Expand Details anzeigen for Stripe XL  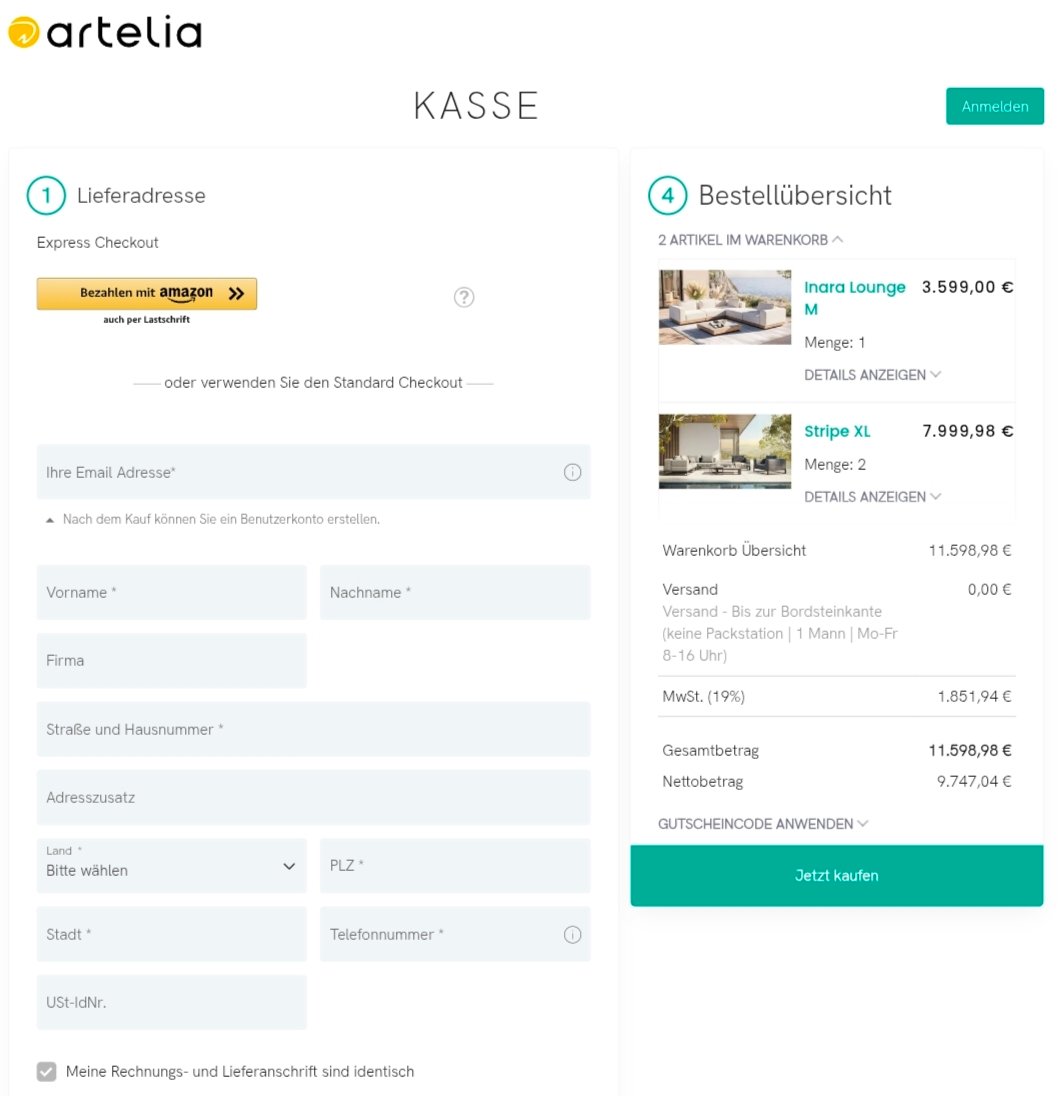tap(872, 497)
